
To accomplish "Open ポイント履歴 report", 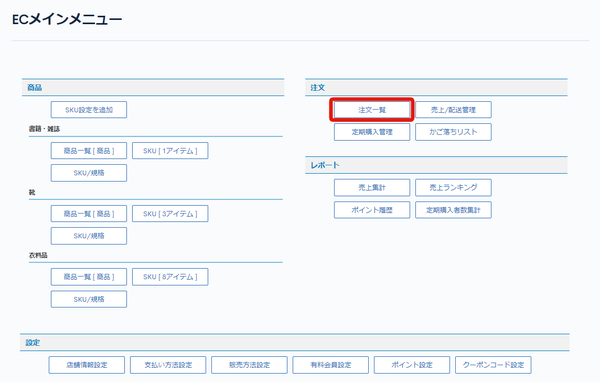I will coord(372,210).
